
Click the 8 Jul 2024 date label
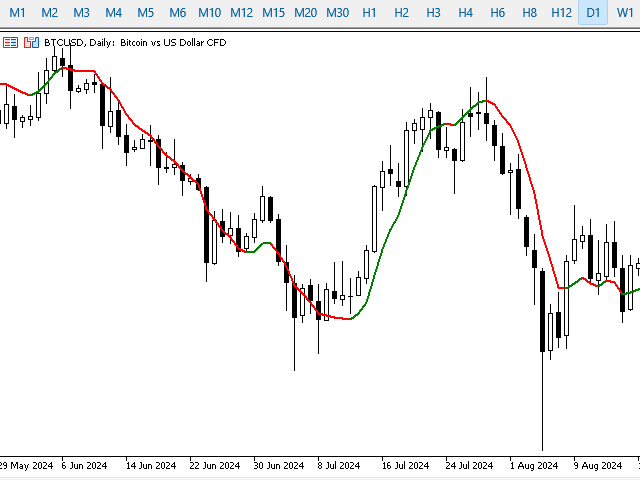coord(339,465)
